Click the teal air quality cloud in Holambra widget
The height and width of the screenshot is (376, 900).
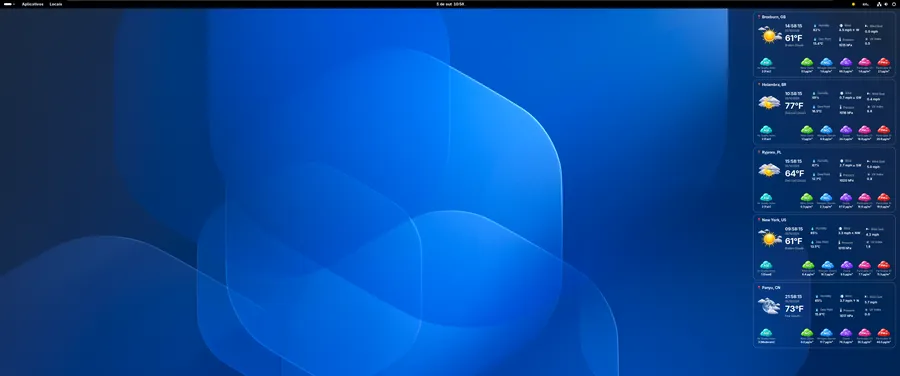coord(766,130)
